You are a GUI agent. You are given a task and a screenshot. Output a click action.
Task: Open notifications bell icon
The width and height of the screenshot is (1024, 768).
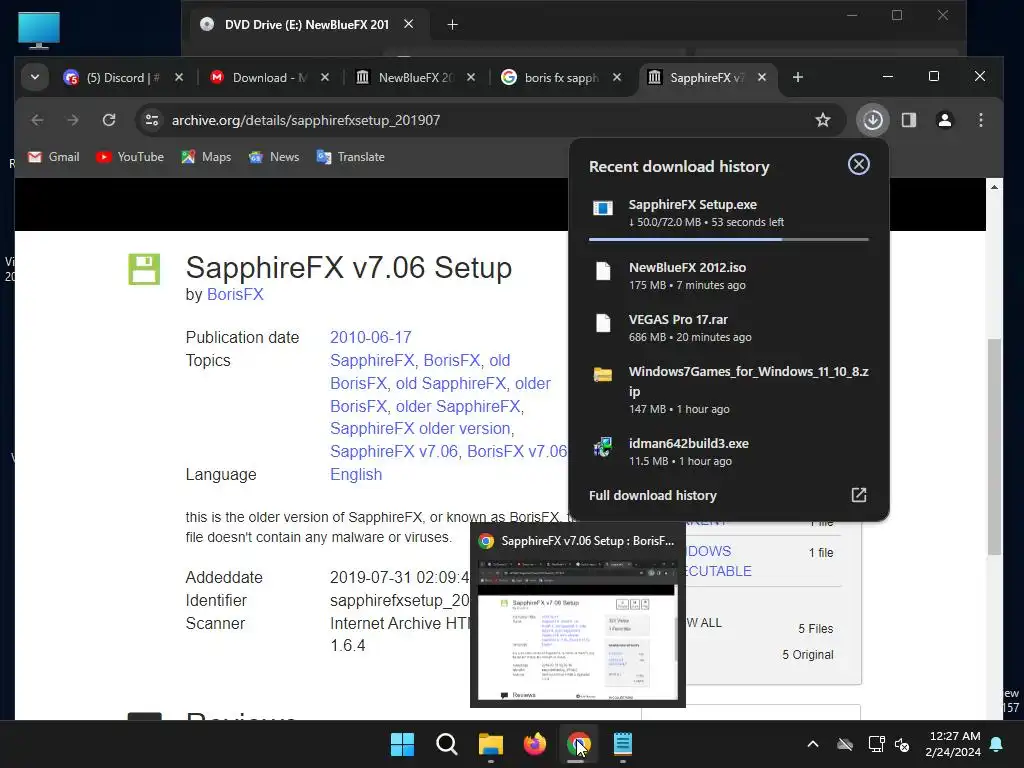pos(997,744)
